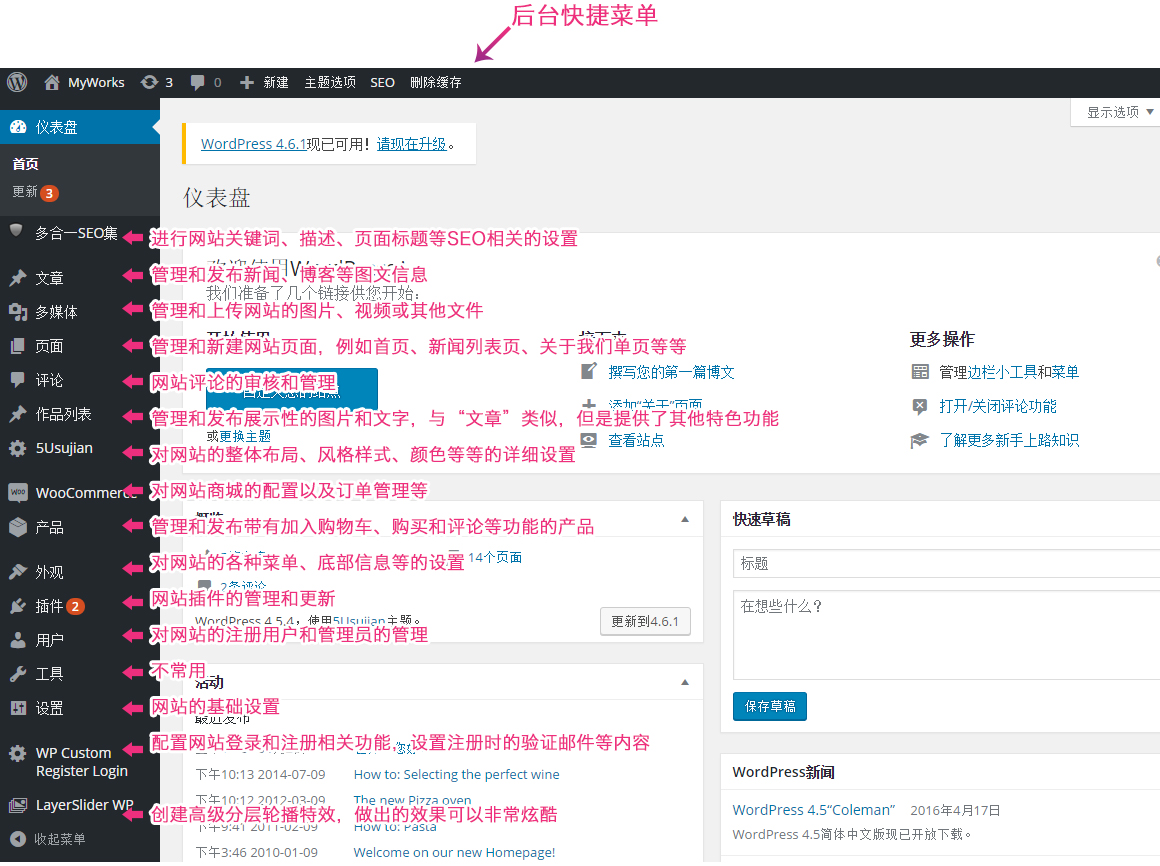The height and width of the screenshot is (866, 1160).
Task: Click the WordPress logo in admin bar
Action: pos(17,82)
